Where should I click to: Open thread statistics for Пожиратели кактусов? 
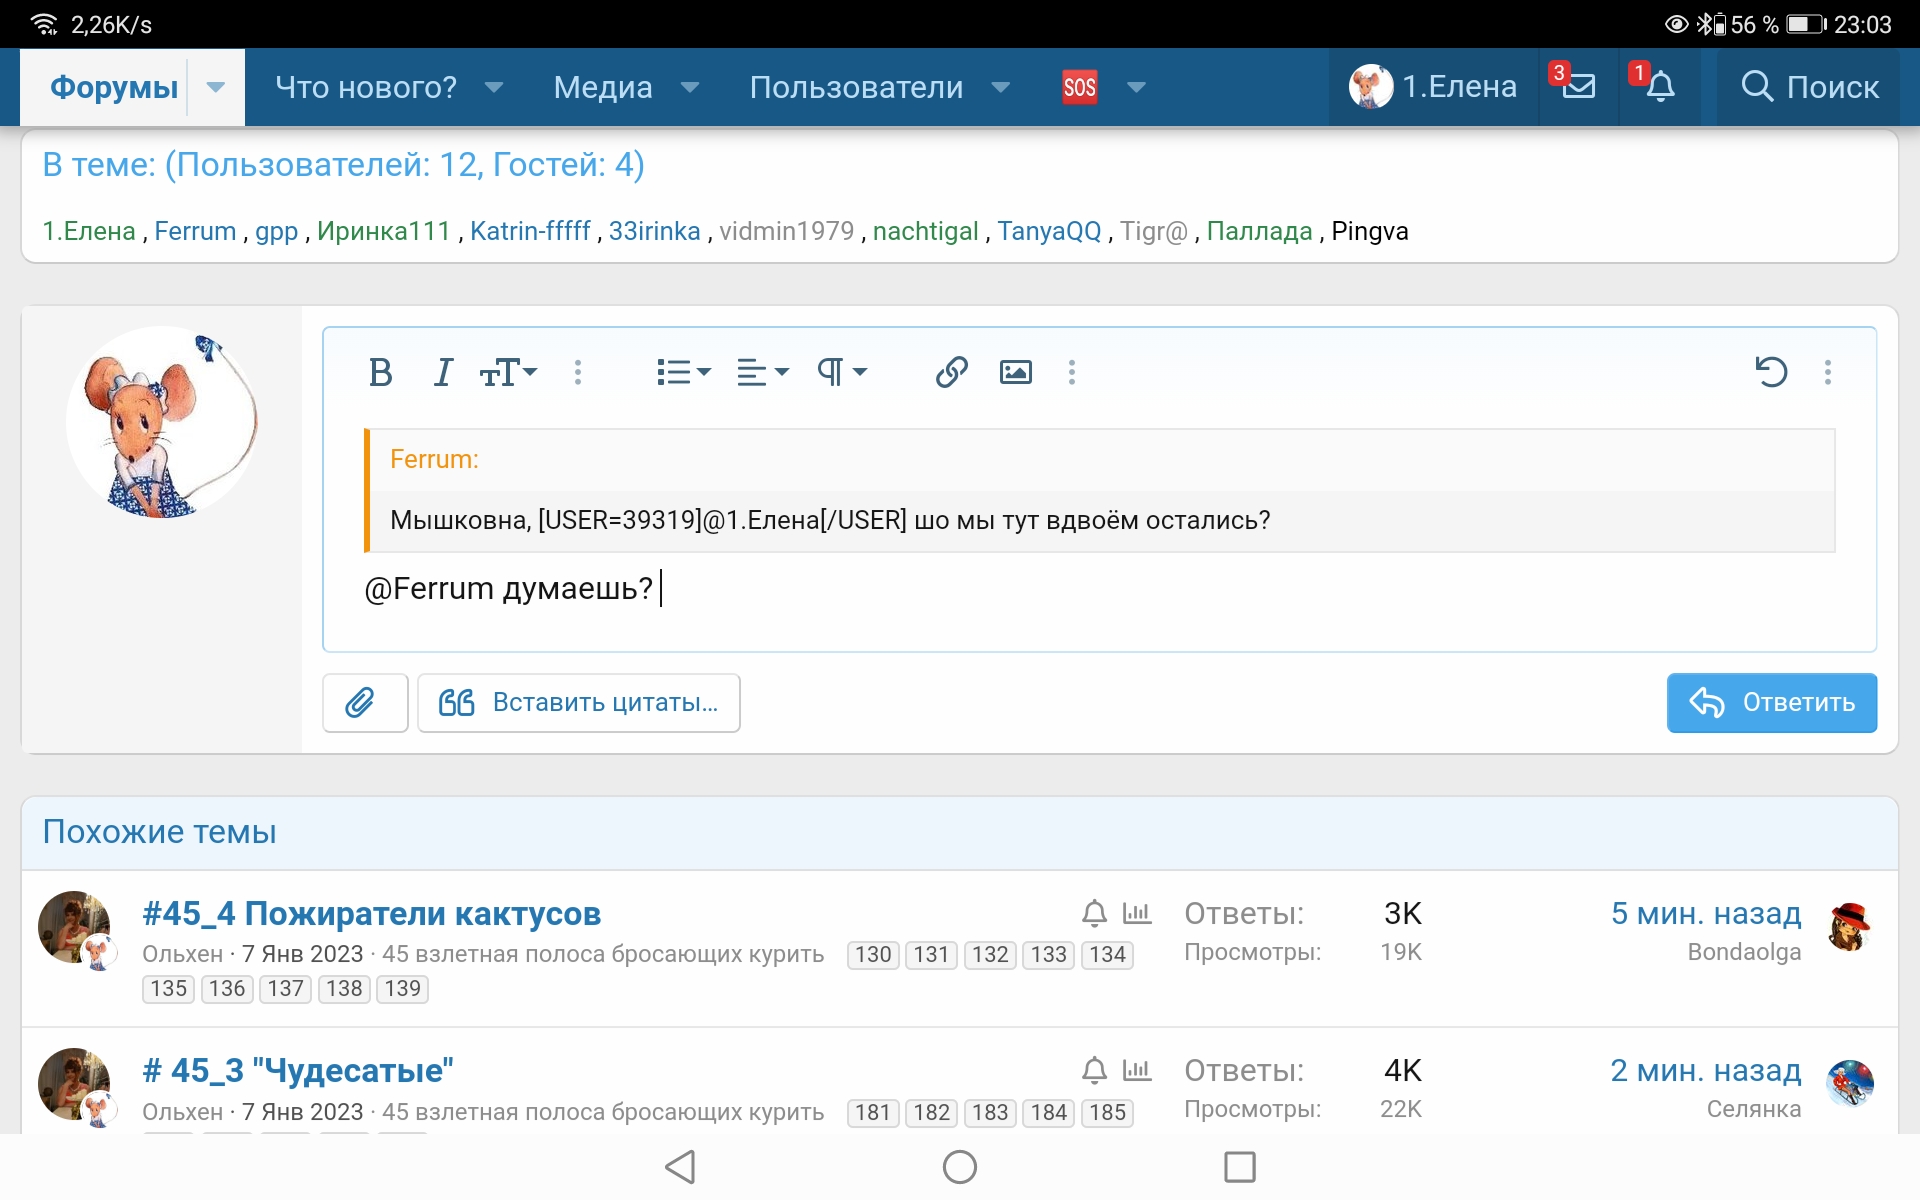tap(1137, 913)
